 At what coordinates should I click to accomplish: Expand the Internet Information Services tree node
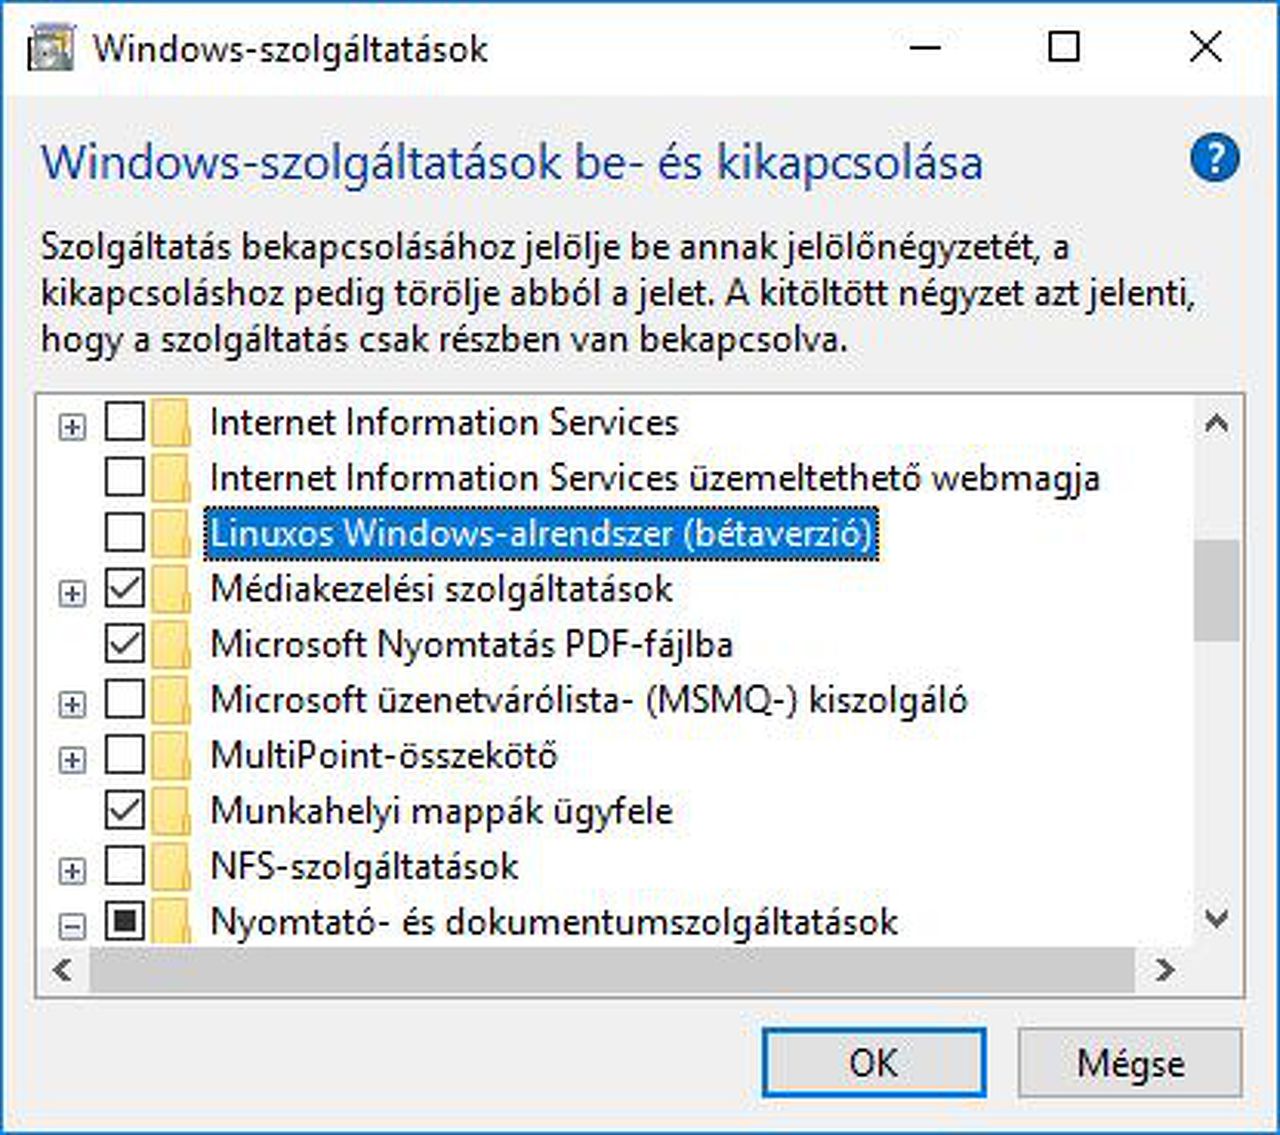(72, 427)
